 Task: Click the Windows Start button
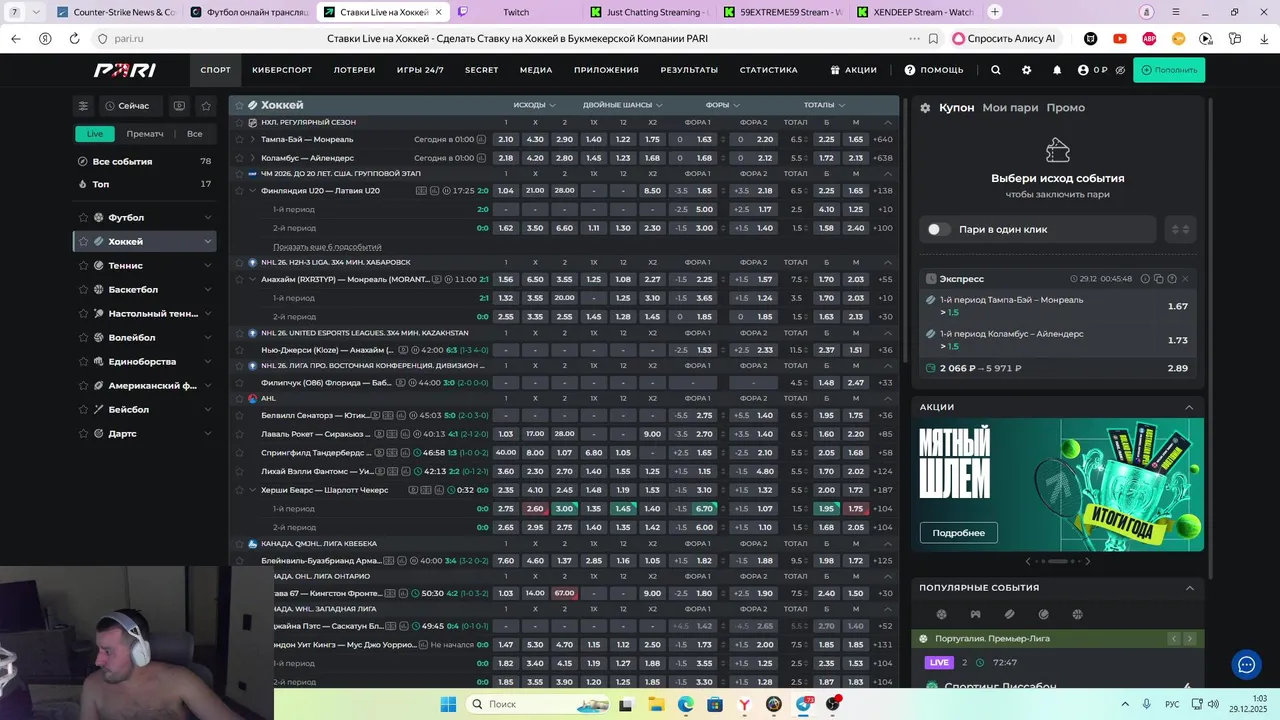click(x=447, y=704)
